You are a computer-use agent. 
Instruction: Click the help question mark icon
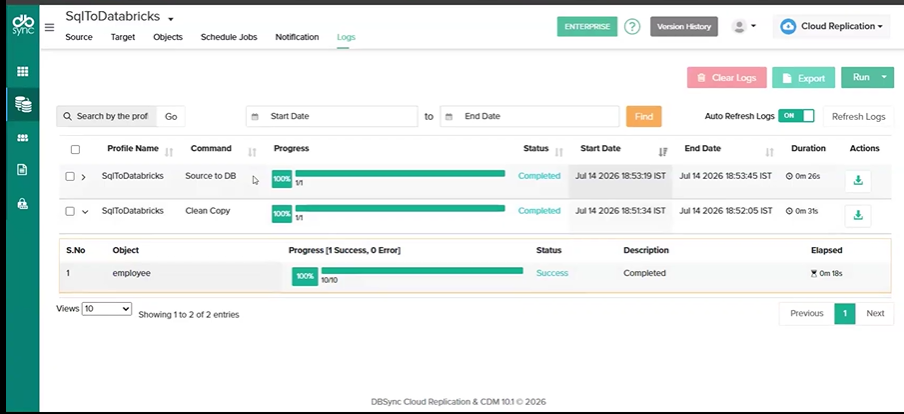632,27
